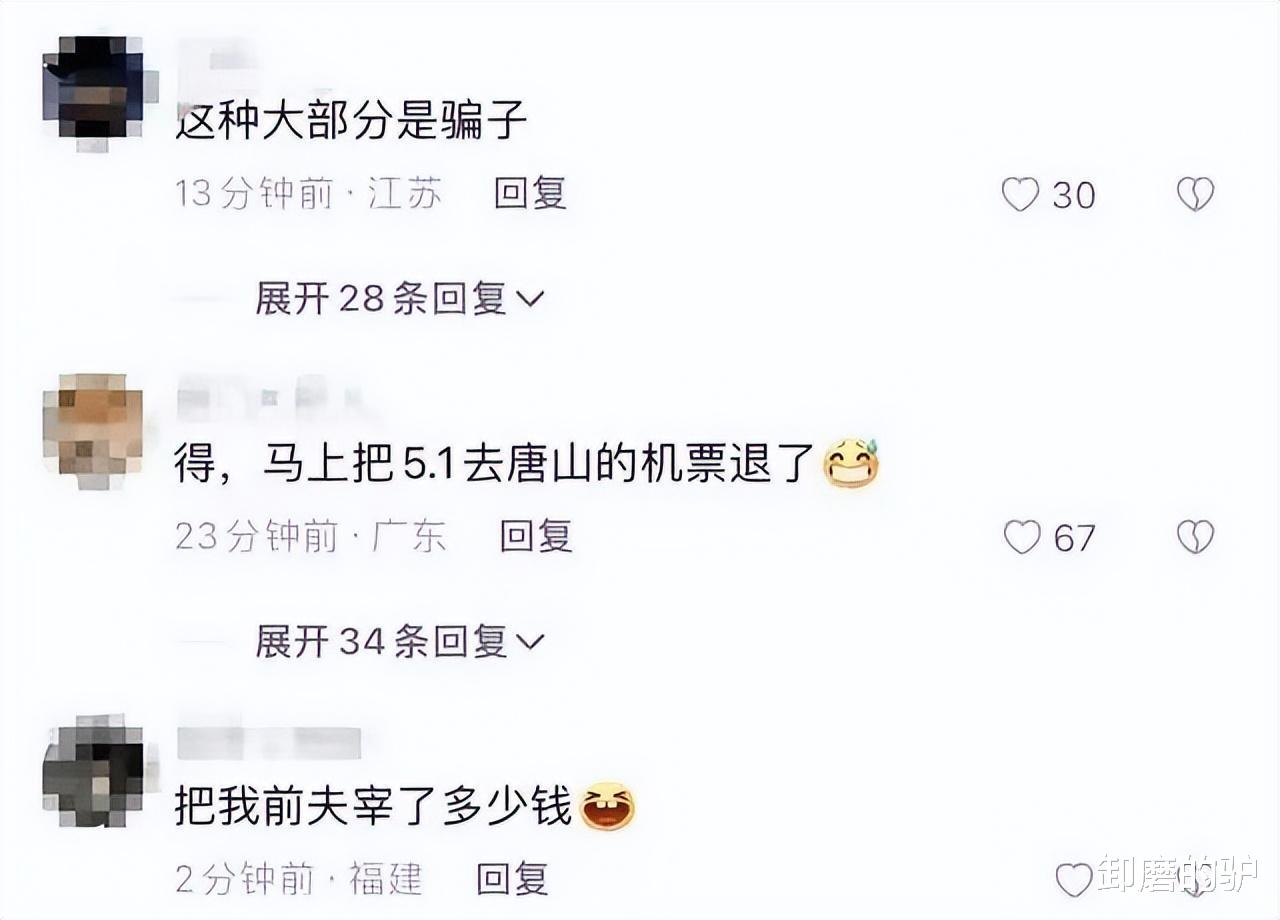Open blurred username of third commenter
Image resolution: width=1280 pixels, height=920 pixels.
pyautogui.click(x=268, y=742)
